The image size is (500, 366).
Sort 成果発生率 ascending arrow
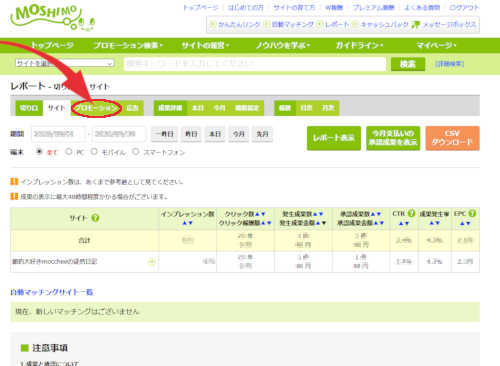(431, 223)
